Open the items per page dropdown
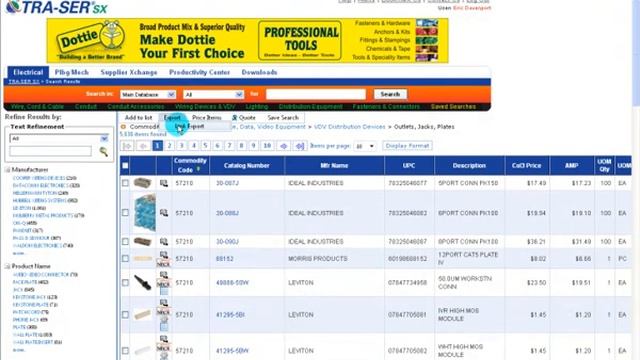 point(364,146)
